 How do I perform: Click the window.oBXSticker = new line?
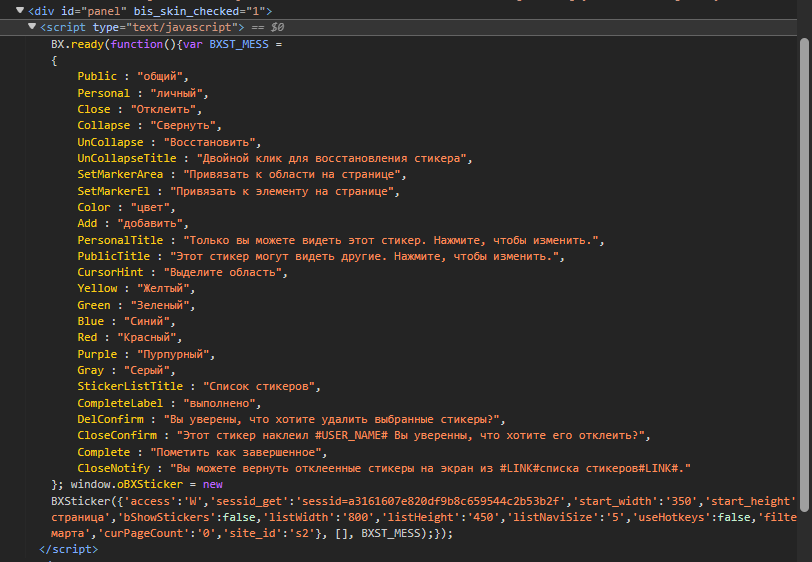(137, 485)
